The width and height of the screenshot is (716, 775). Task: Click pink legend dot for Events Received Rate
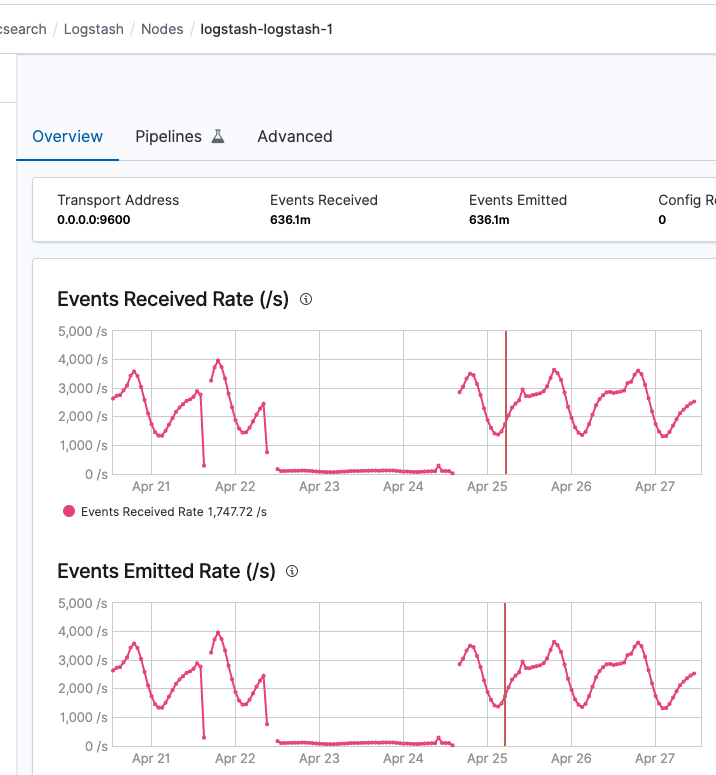[69, 511]
